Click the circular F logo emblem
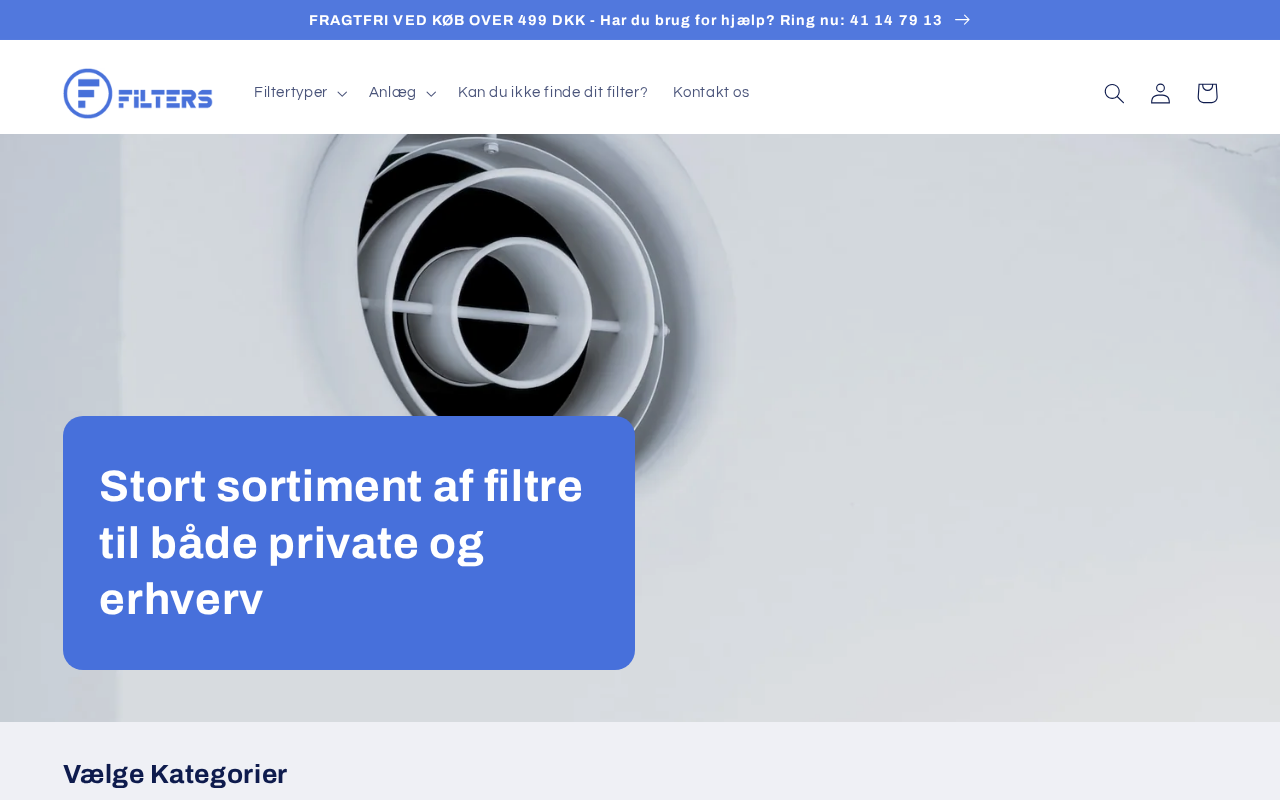 (88, 93)
